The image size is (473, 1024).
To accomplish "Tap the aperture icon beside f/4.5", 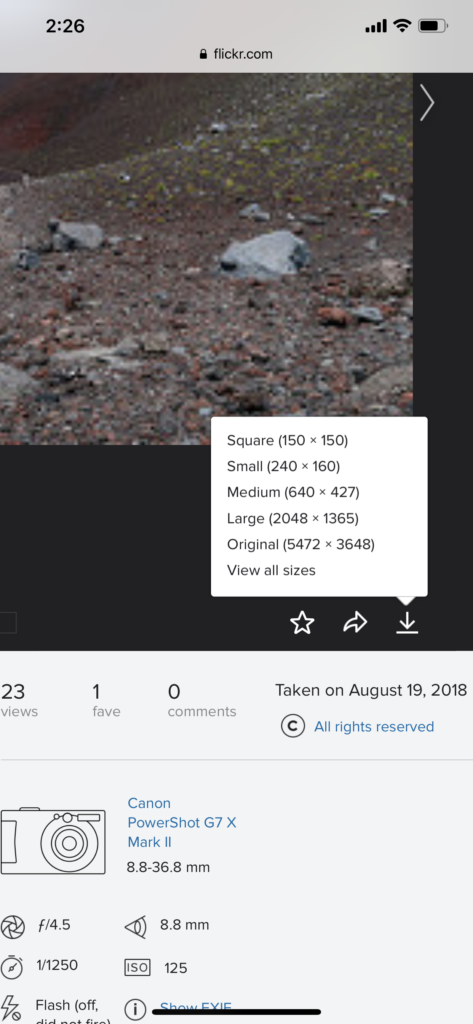I will (x=12, y=925).
